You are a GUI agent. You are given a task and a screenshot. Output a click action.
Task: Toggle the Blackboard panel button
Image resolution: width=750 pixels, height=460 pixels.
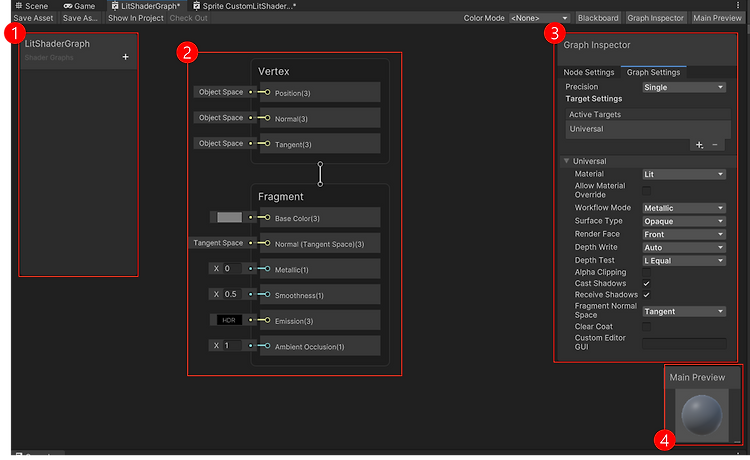point(598,18)
